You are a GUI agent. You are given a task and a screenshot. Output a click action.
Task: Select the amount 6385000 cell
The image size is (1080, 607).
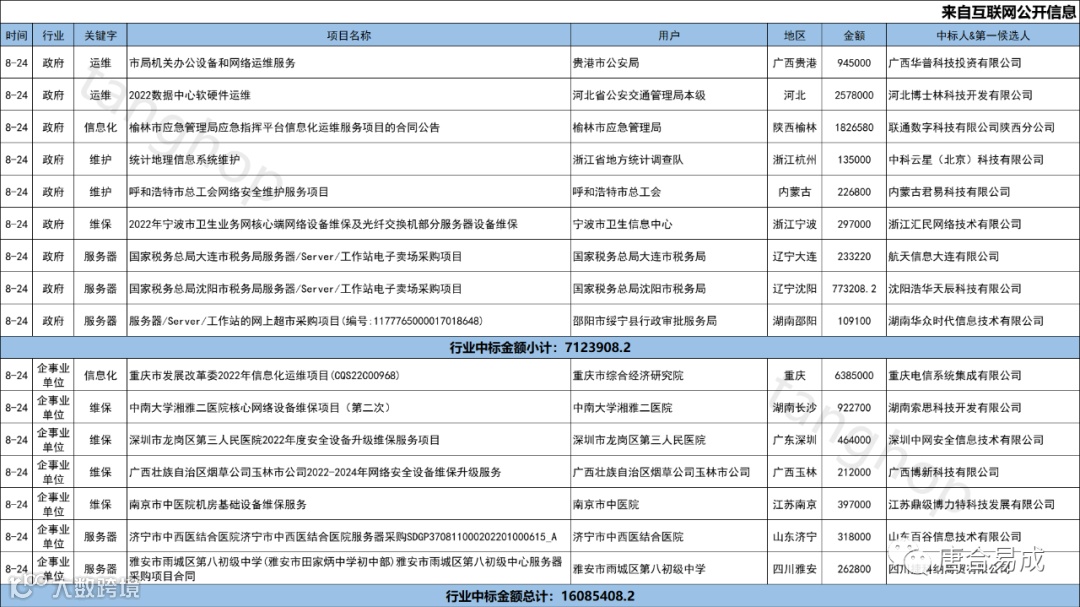pos(854,375)
